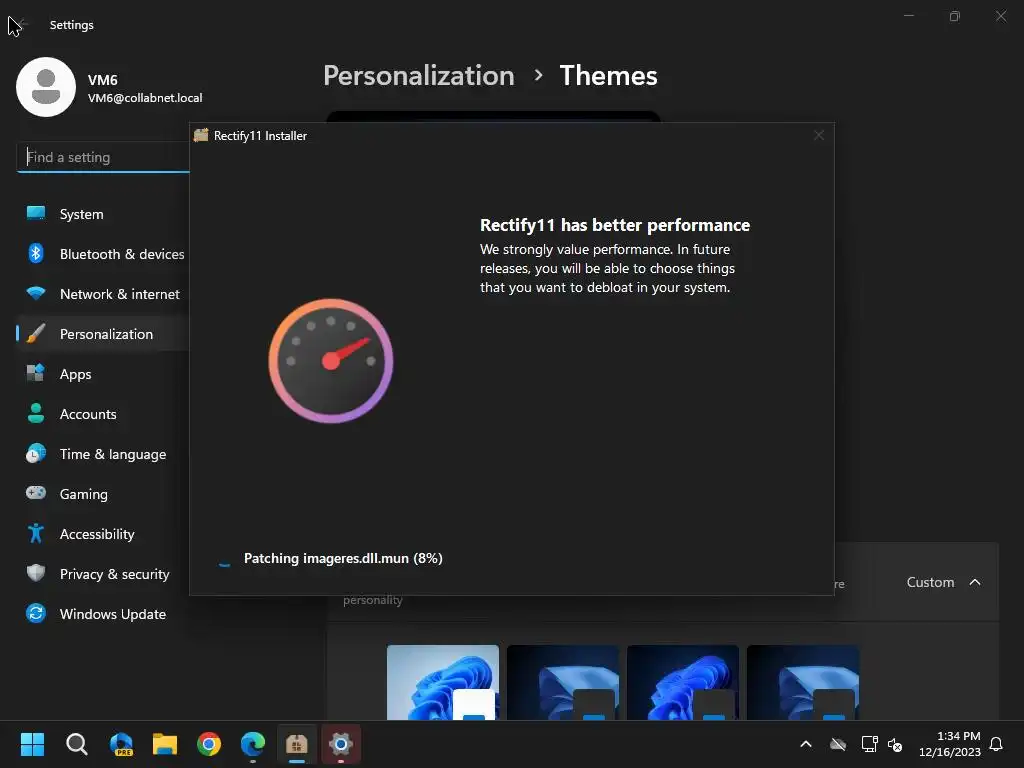Select Personalization in the sidebar
The image size is (1024, 768).
click(x=103, y=334)
